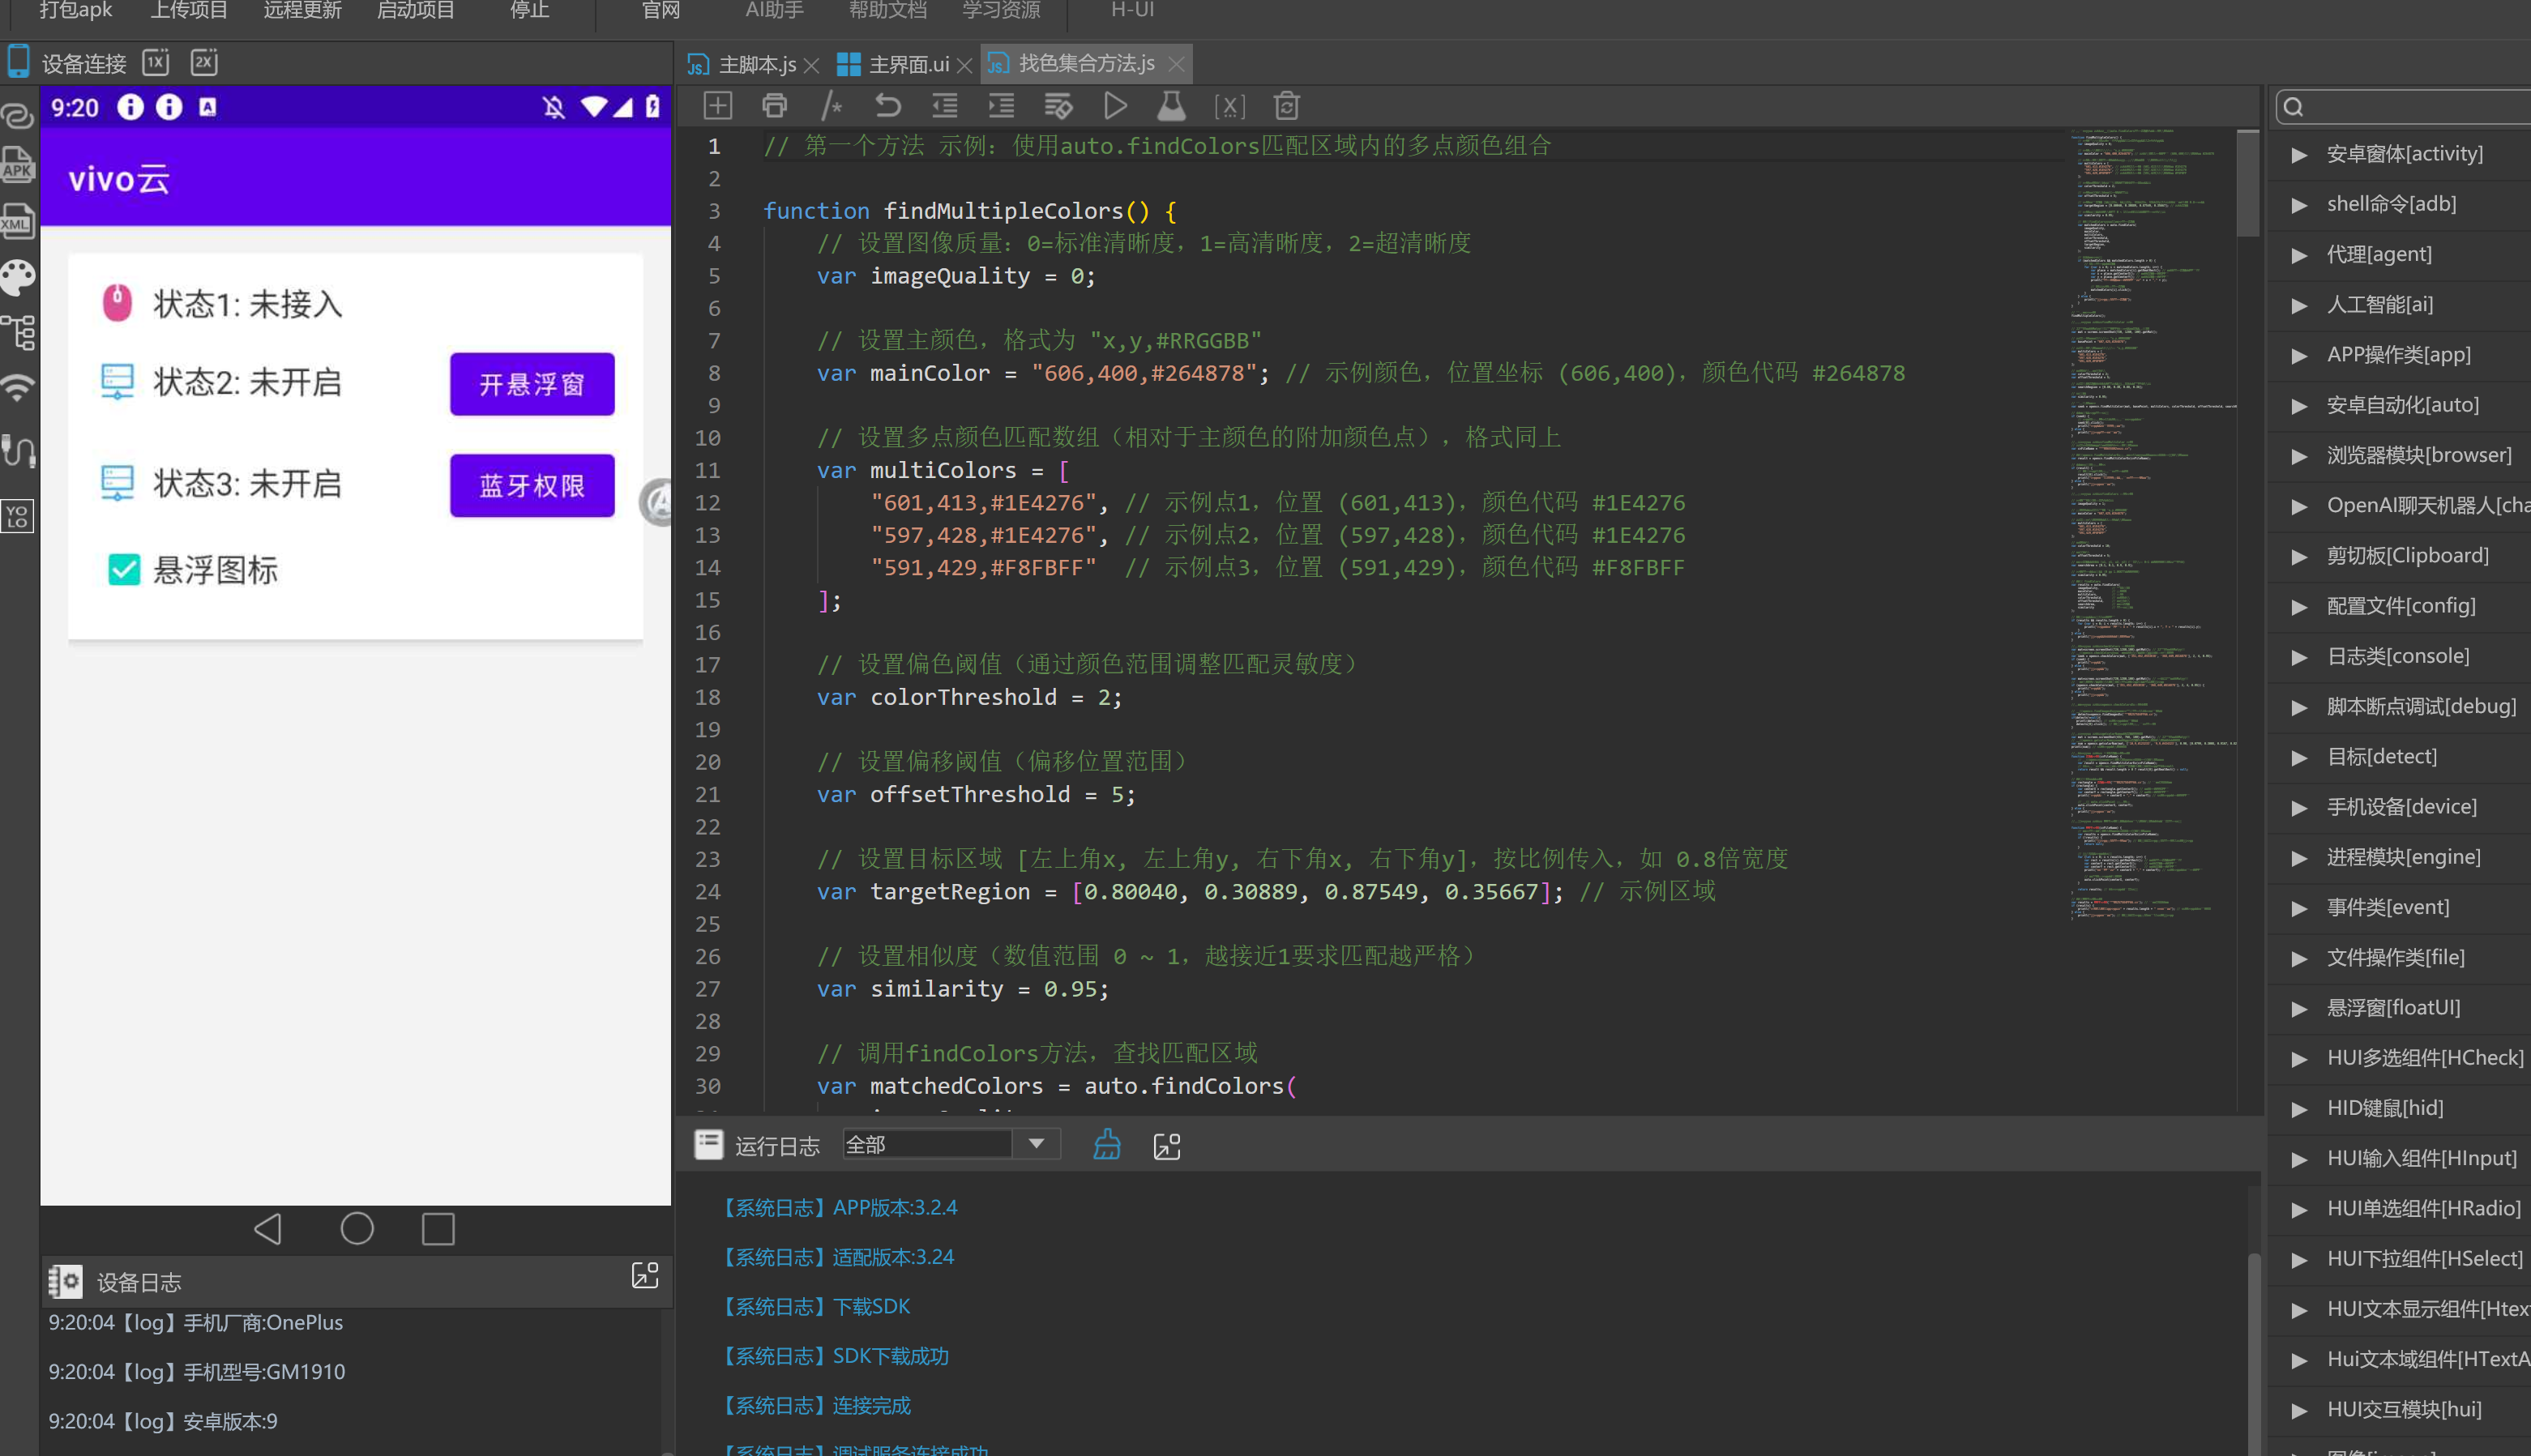Close the 主脚本.js tab
The image size is (2531, 1456).
811,65
